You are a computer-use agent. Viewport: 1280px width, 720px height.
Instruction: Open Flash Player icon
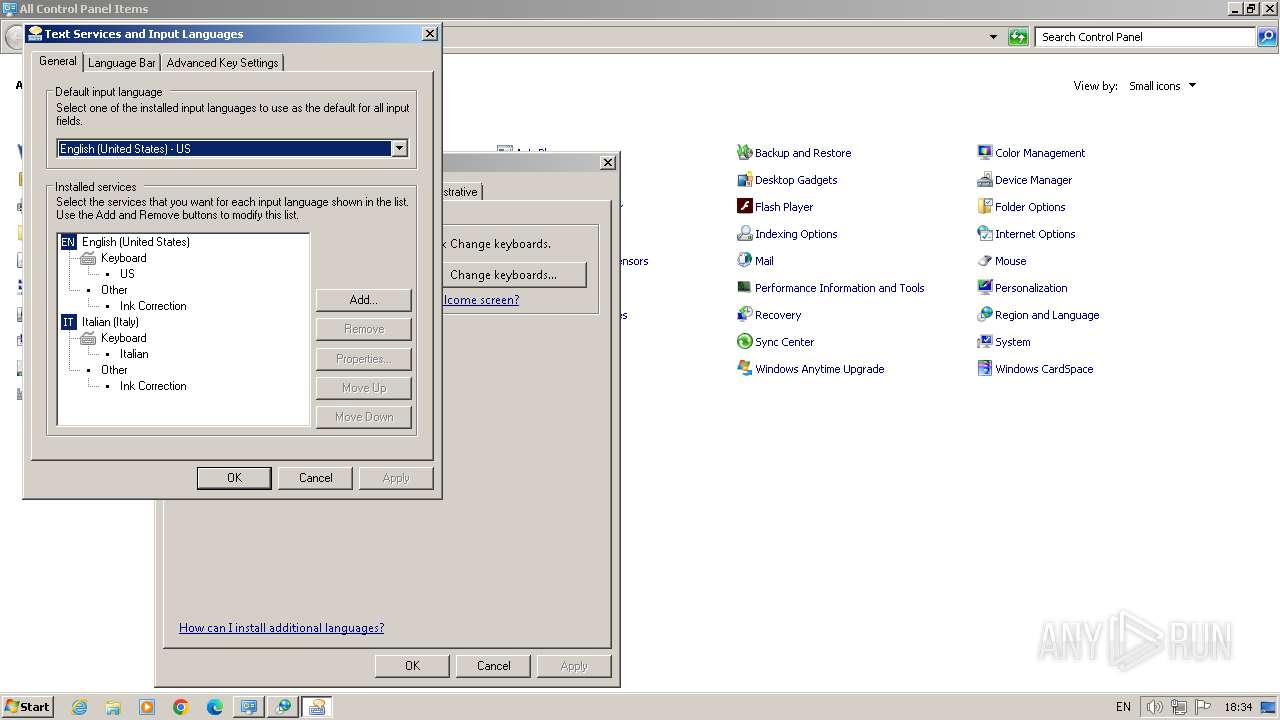tap(744, 207)
